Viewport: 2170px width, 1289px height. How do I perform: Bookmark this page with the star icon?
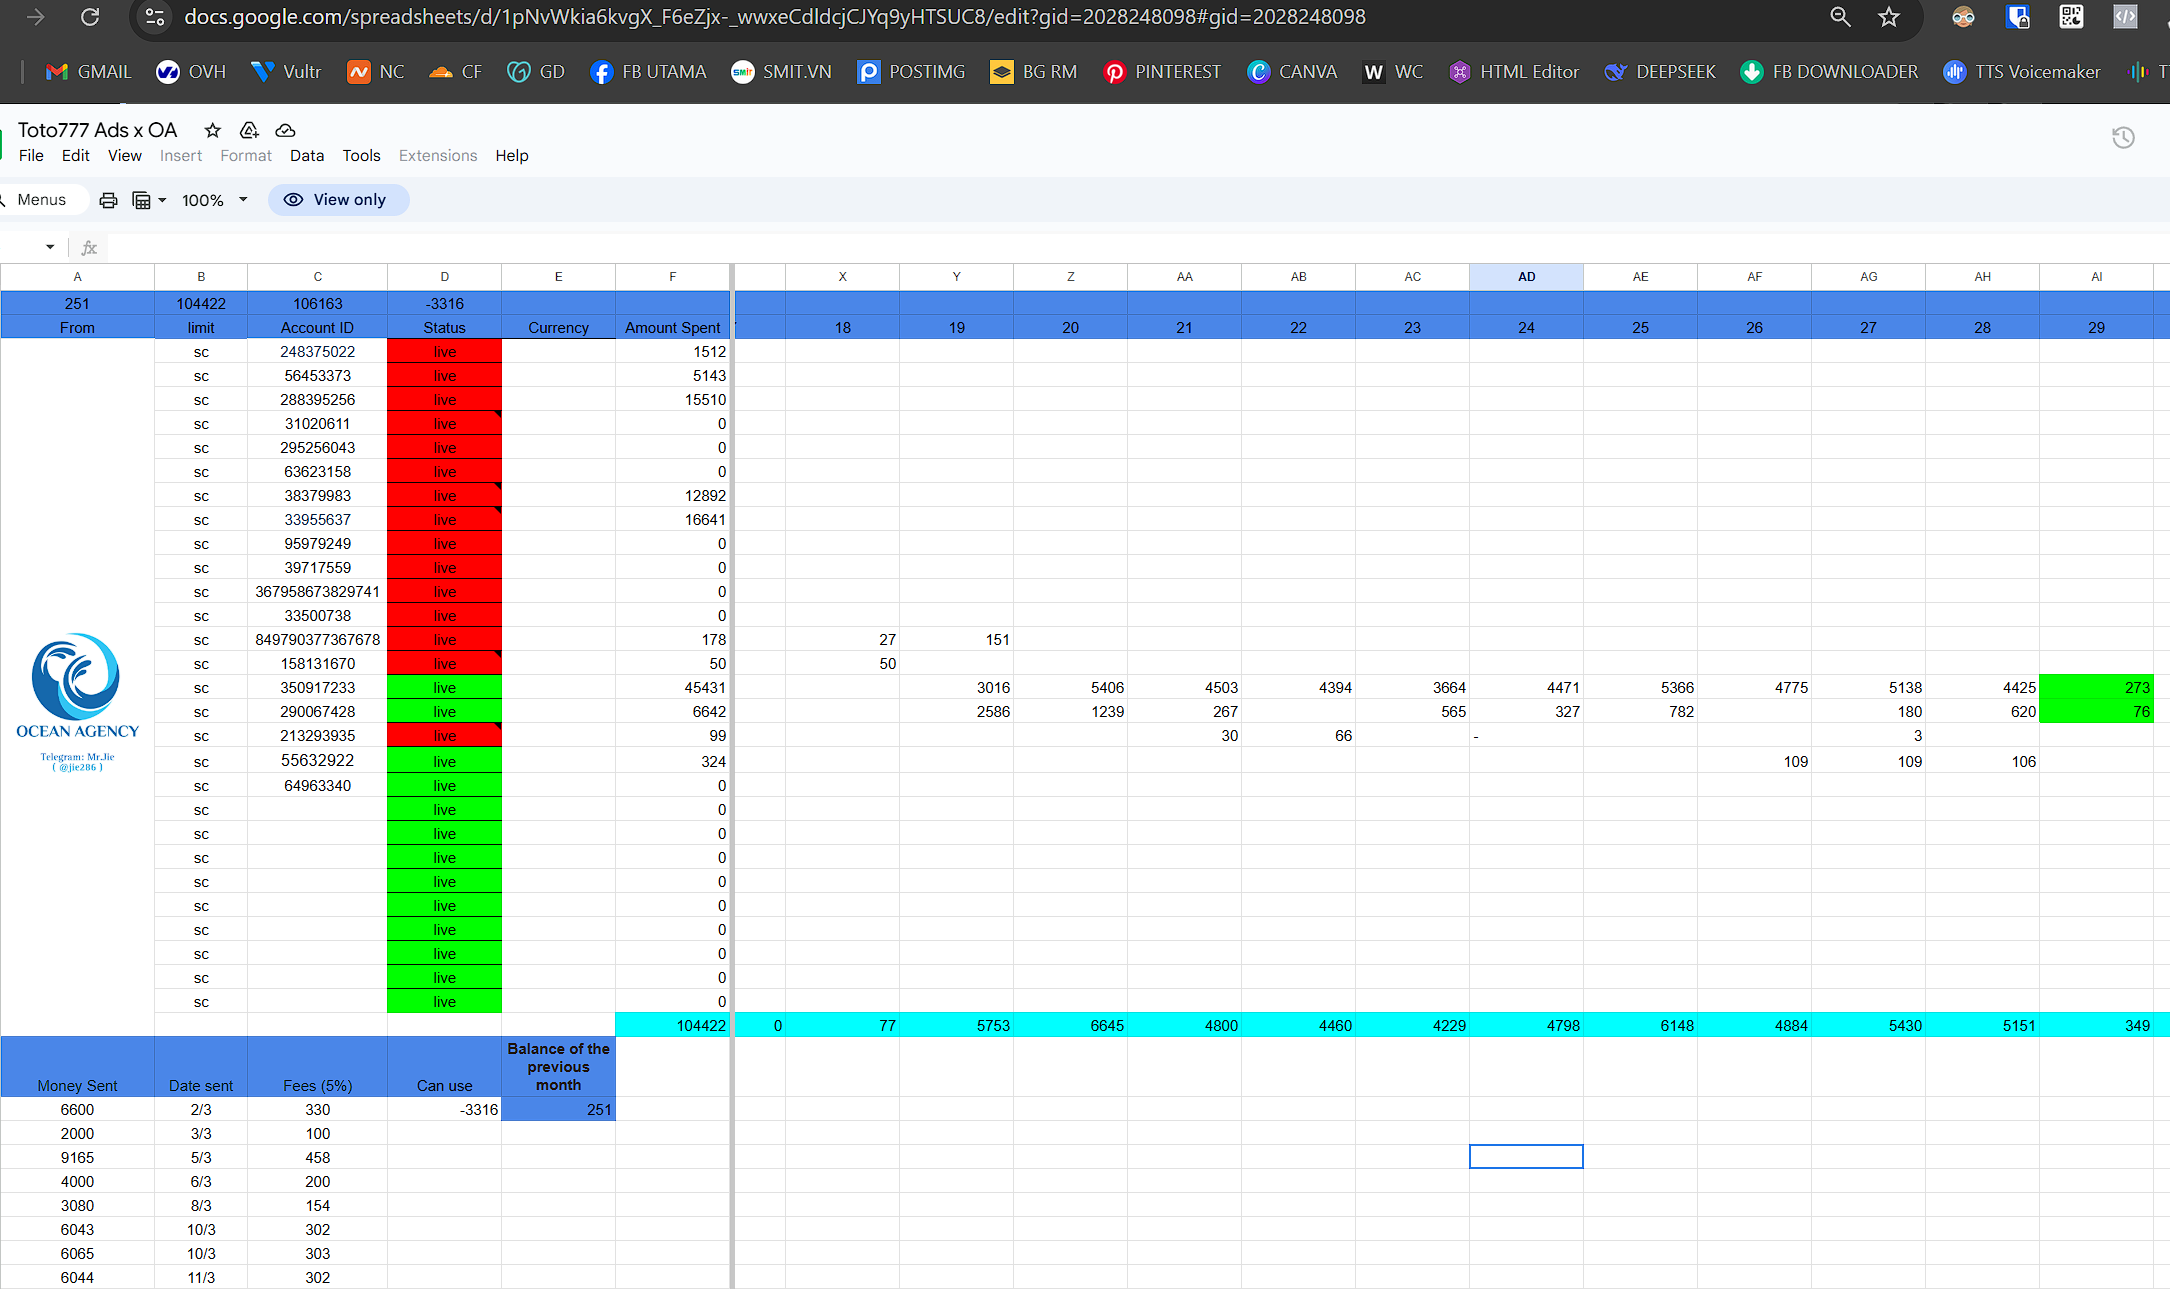(1888, 17)
